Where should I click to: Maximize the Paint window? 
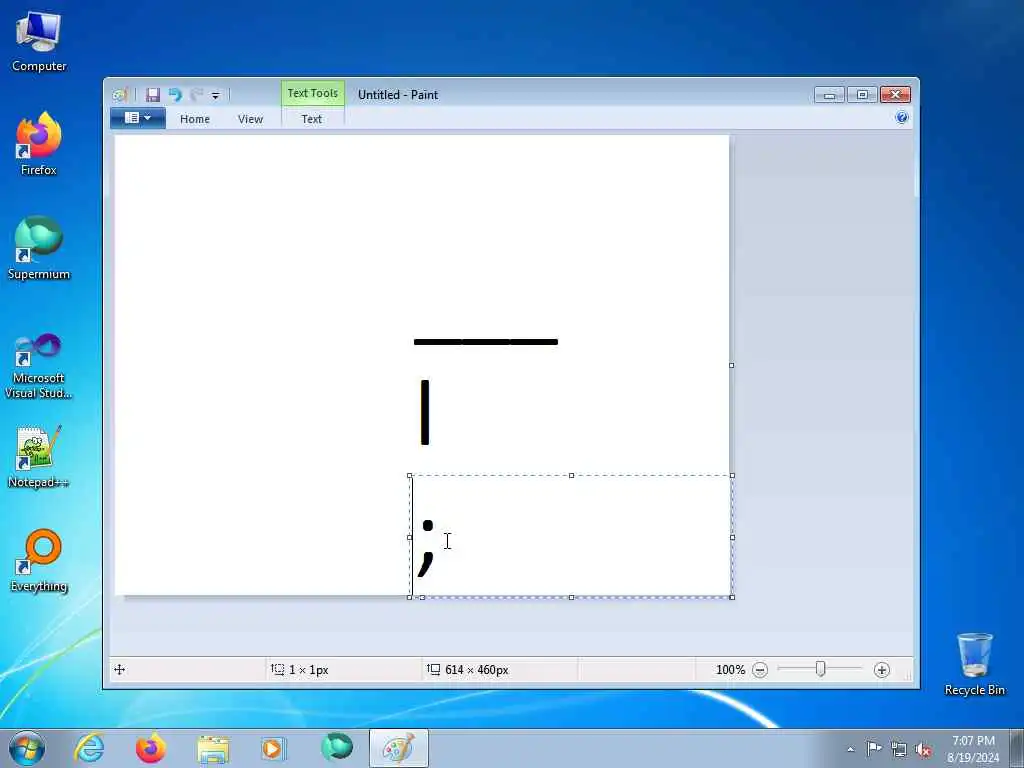click(x=862, y=95)
